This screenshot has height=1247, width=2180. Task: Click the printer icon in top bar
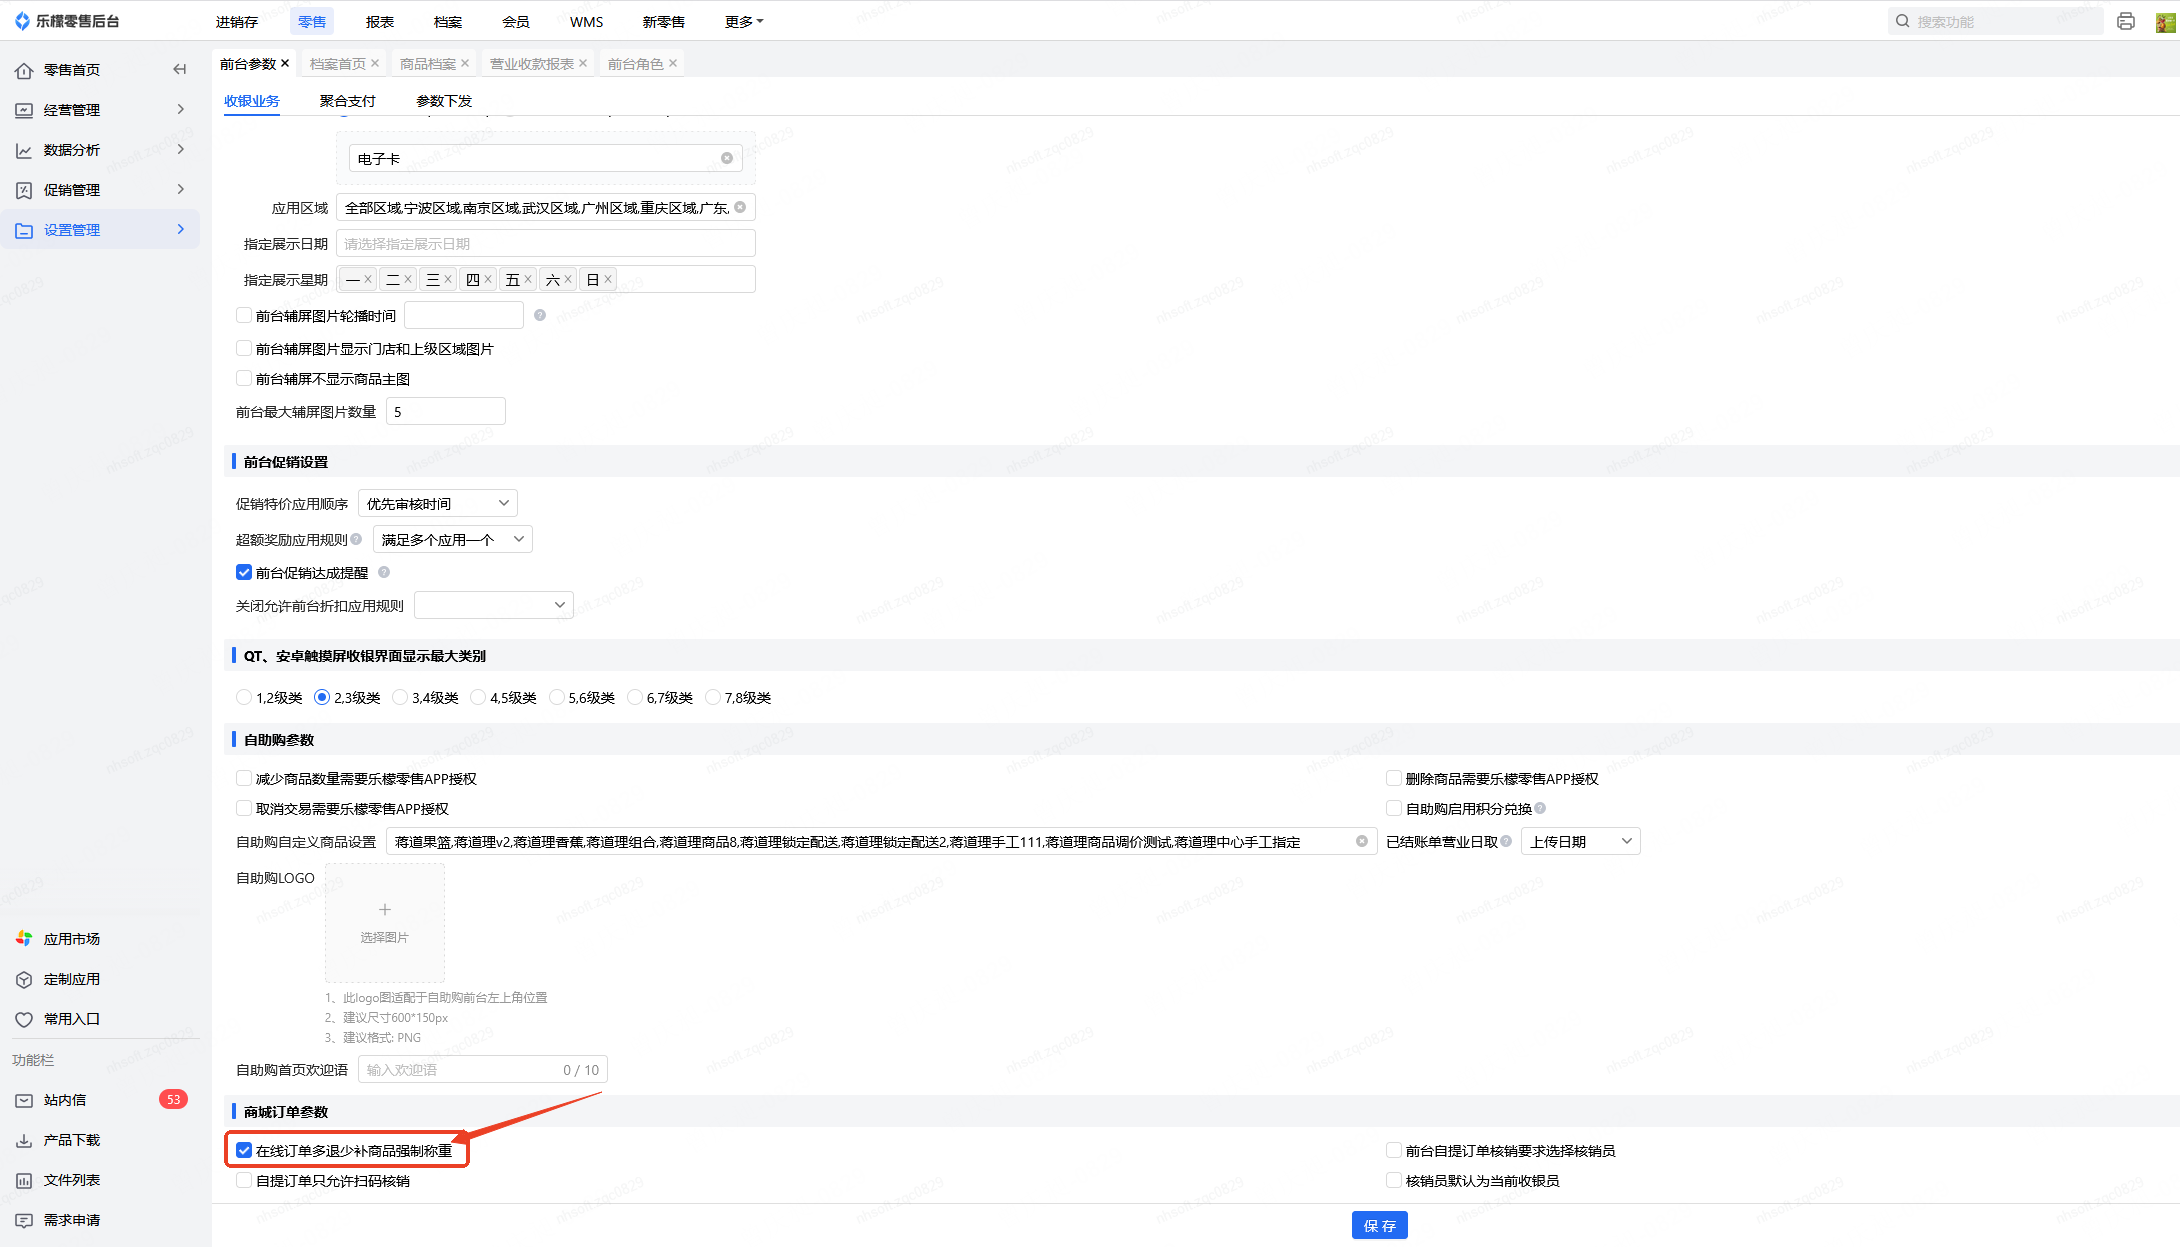click(2125, 21)
